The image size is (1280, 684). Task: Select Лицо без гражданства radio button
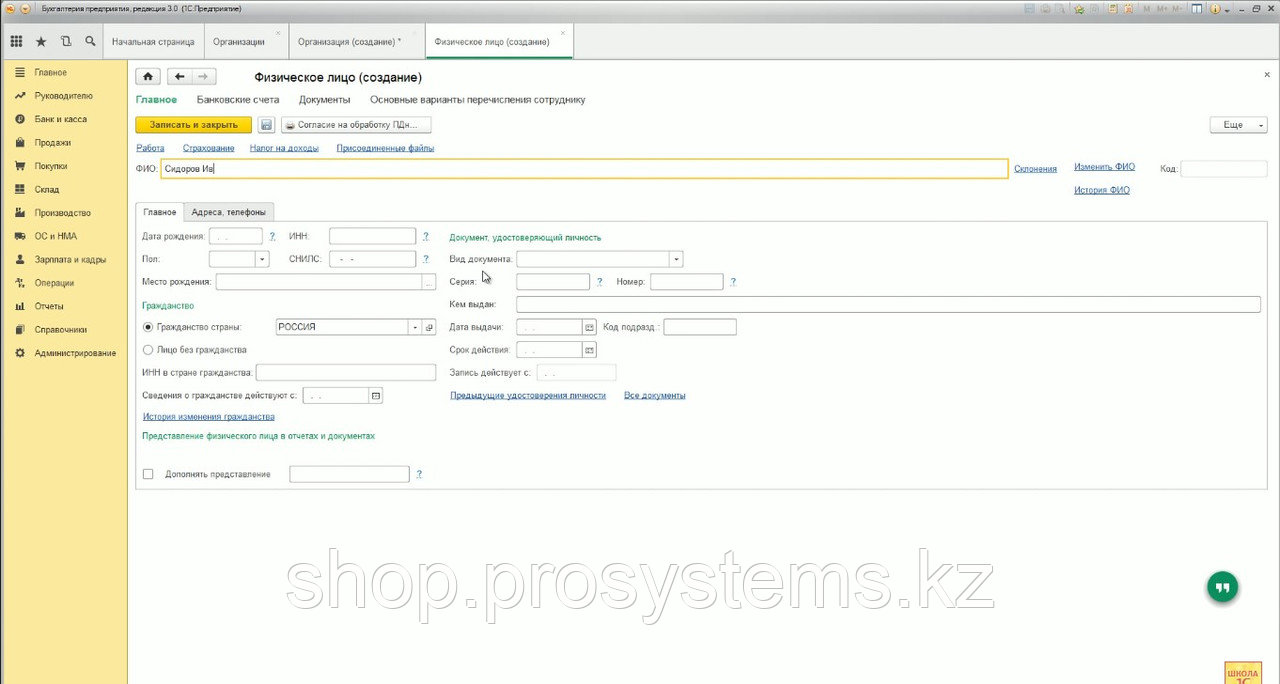pos(148,350)
